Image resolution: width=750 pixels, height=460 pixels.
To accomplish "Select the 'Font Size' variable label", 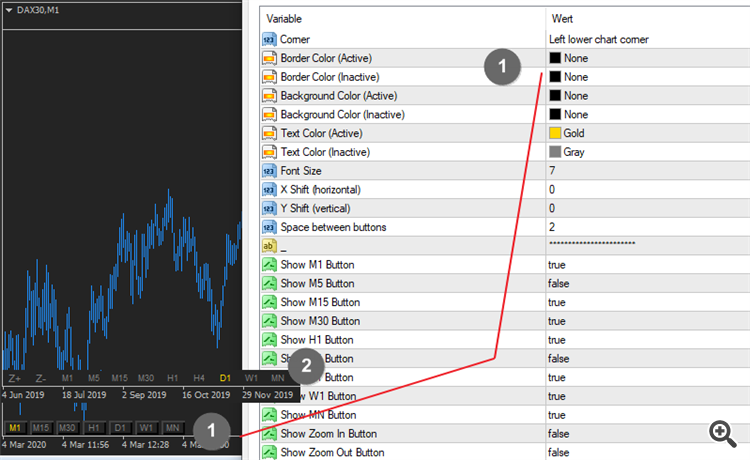I will coord(301,171).
